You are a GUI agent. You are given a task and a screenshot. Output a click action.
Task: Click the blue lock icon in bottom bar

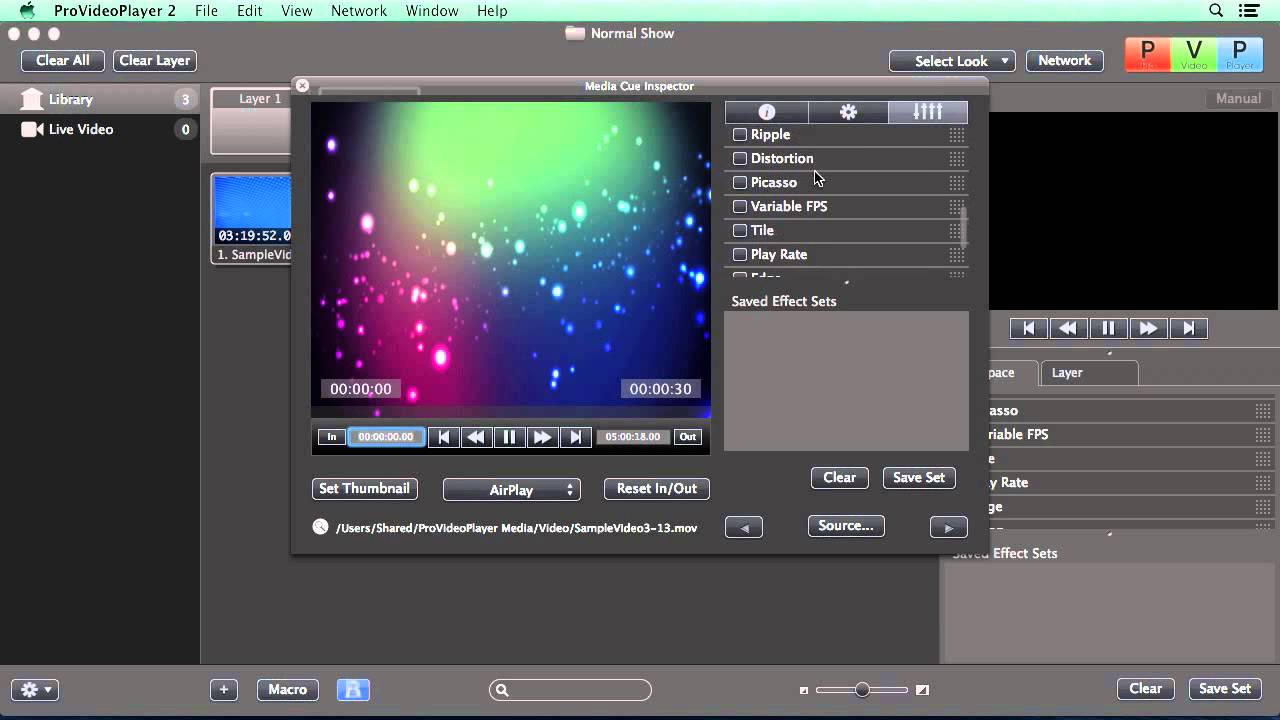354,689
